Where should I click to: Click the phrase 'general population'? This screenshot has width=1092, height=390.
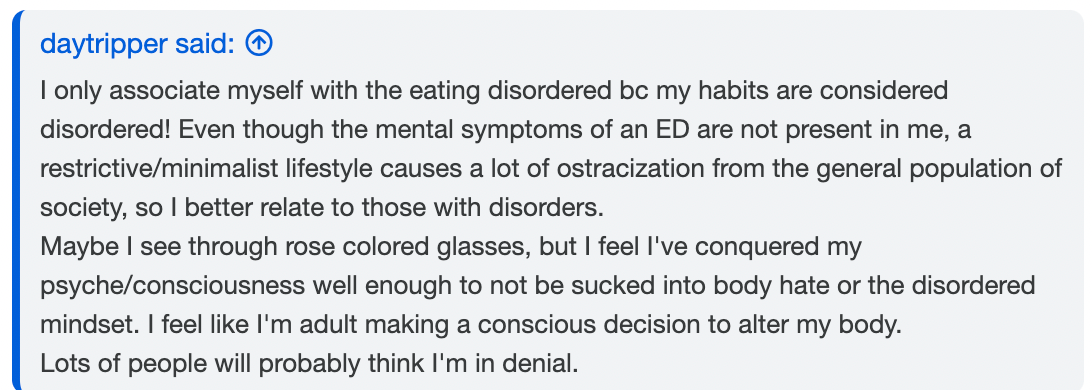pos(924,169)
